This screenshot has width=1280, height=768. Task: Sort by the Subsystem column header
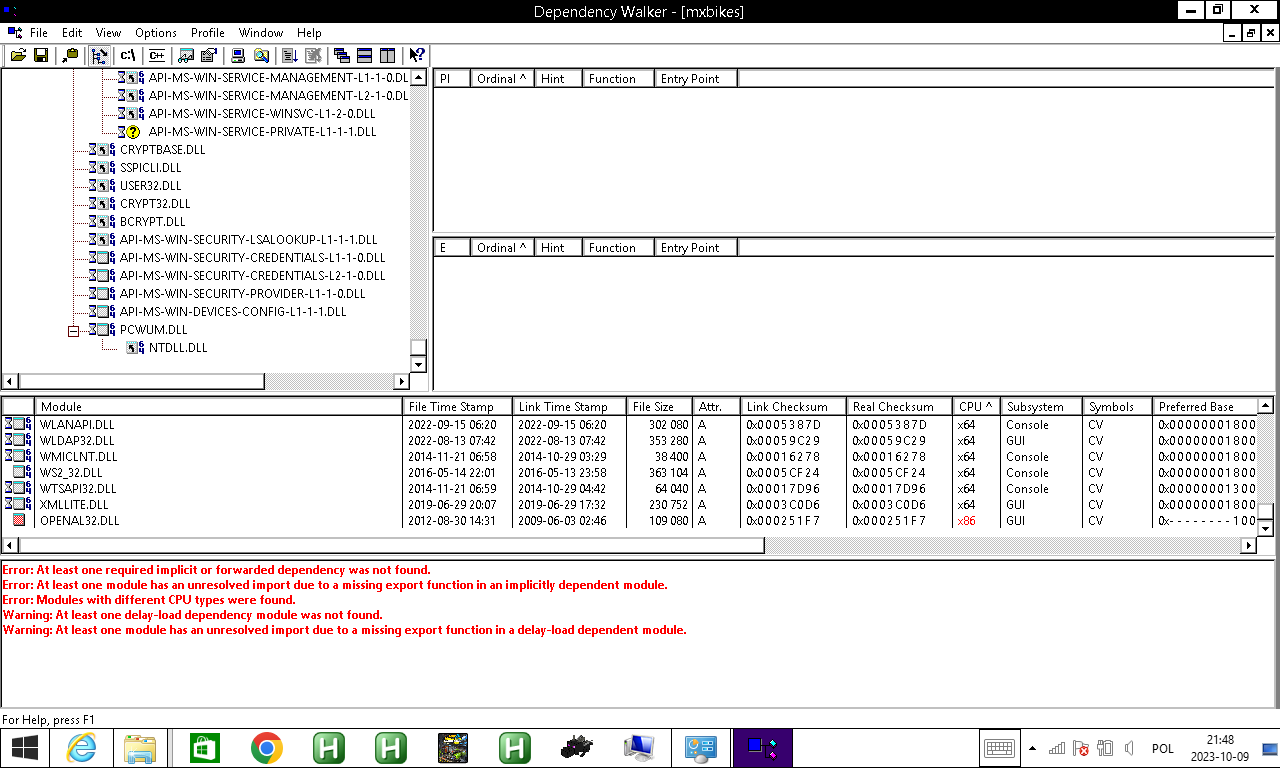[x=1042, y=407]
